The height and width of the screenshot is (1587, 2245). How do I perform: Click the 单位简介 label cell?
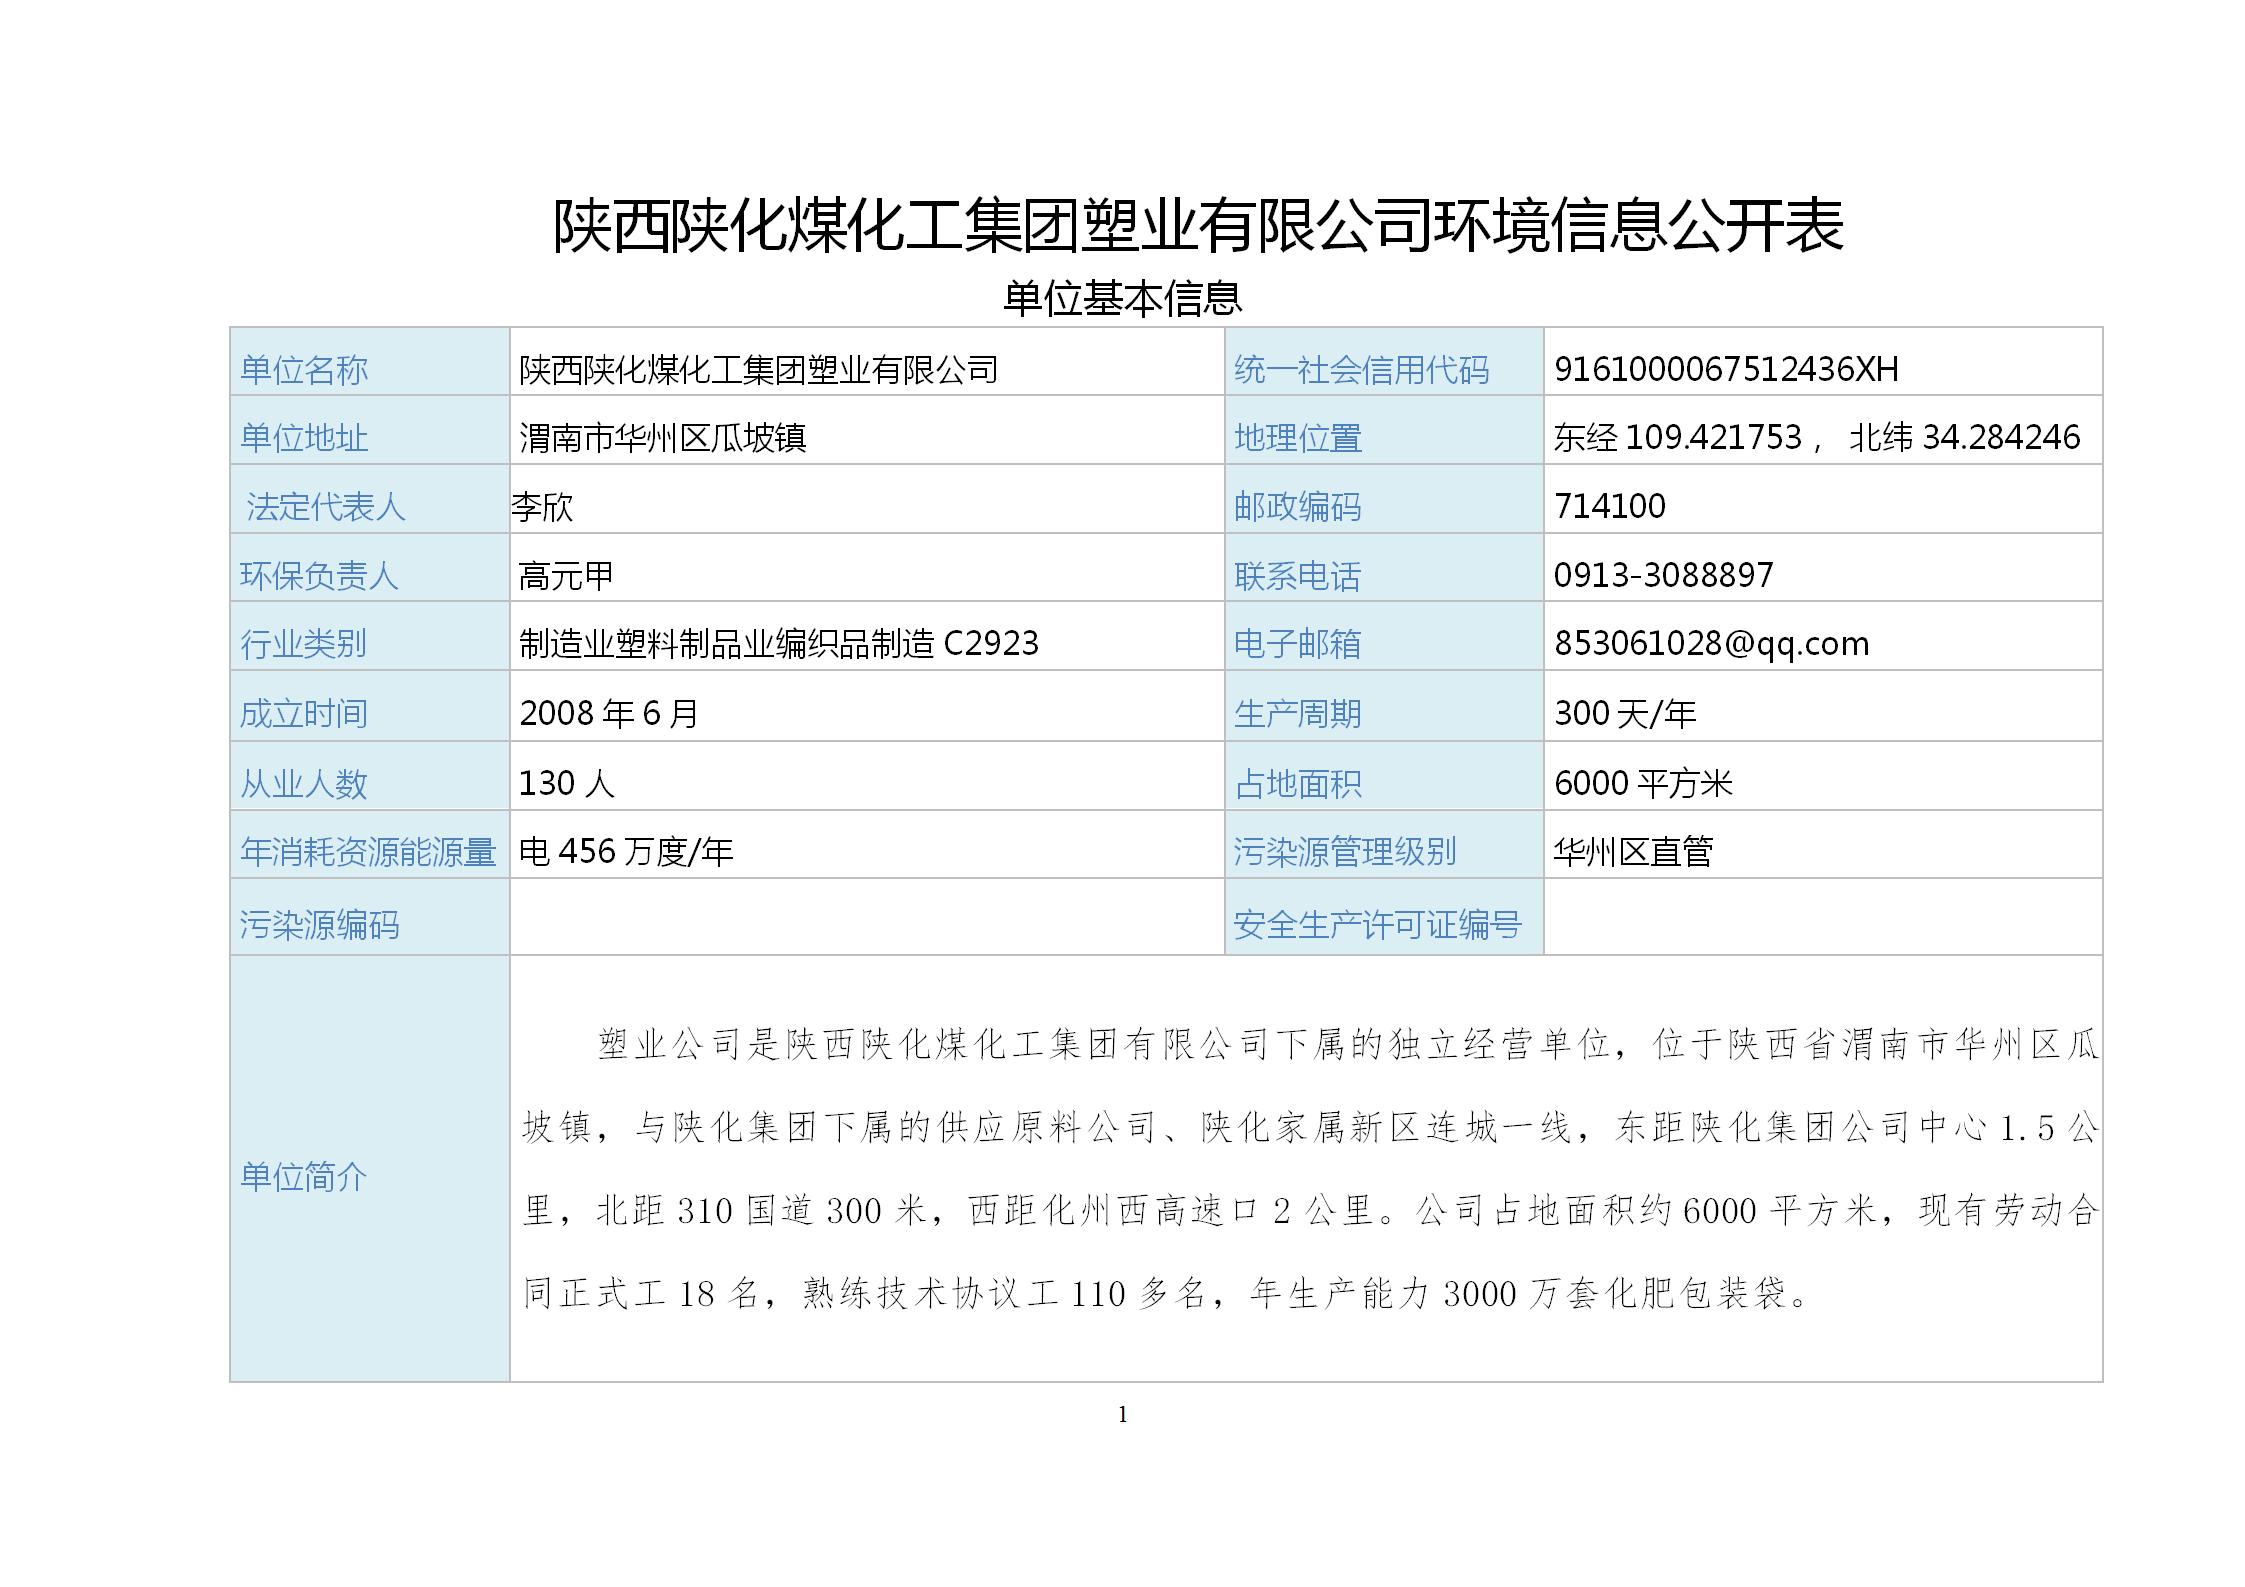click(304, 1176)
